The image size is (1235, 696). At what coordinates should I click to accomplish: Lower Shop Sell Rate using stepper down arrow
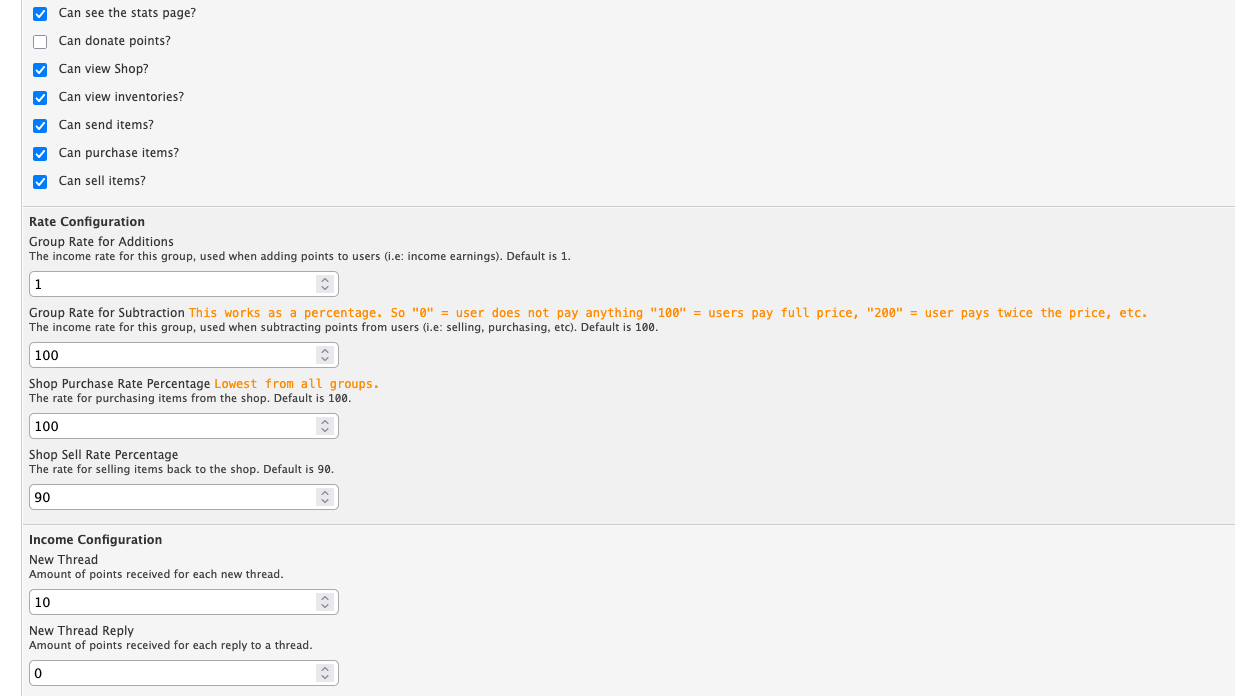(x=323, y=501)
